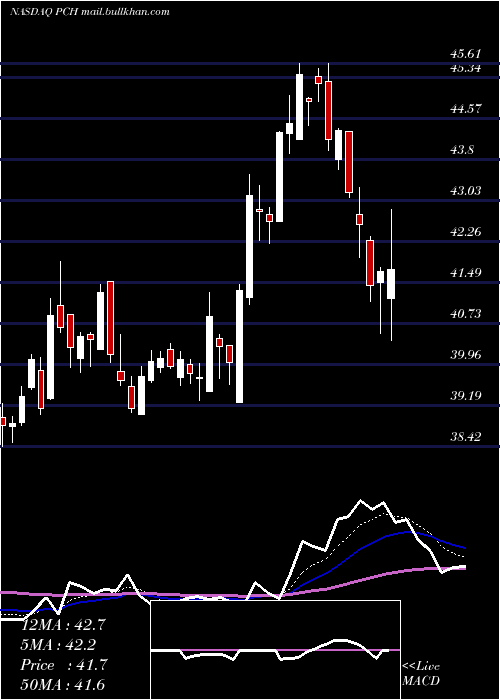Select the 38.42 price axis label

click(x=466, y=436)
